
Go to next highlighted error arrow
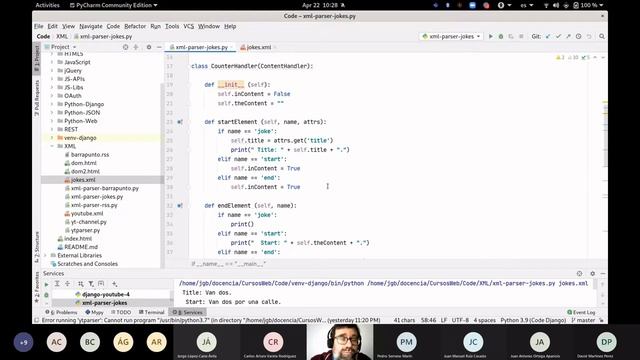click(603, 58)
